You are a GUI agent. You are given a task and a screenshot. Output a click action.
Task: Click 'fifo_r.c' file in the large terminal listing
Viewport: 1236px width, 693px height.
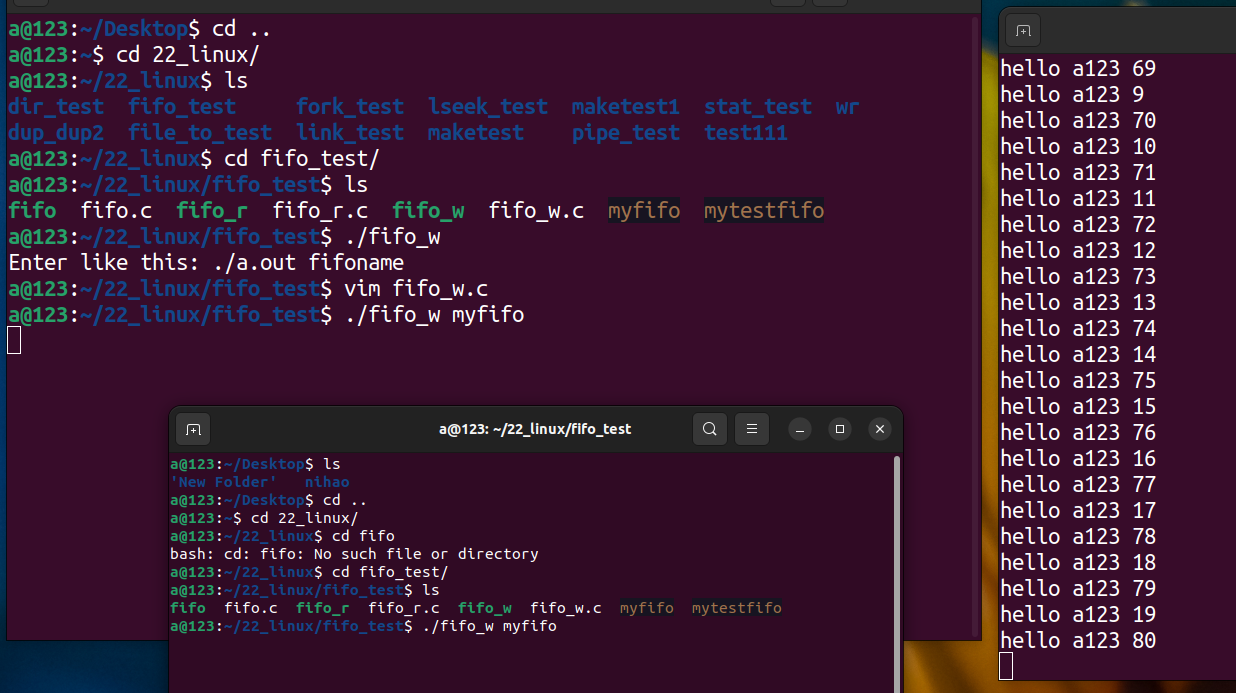pos(320,211)
